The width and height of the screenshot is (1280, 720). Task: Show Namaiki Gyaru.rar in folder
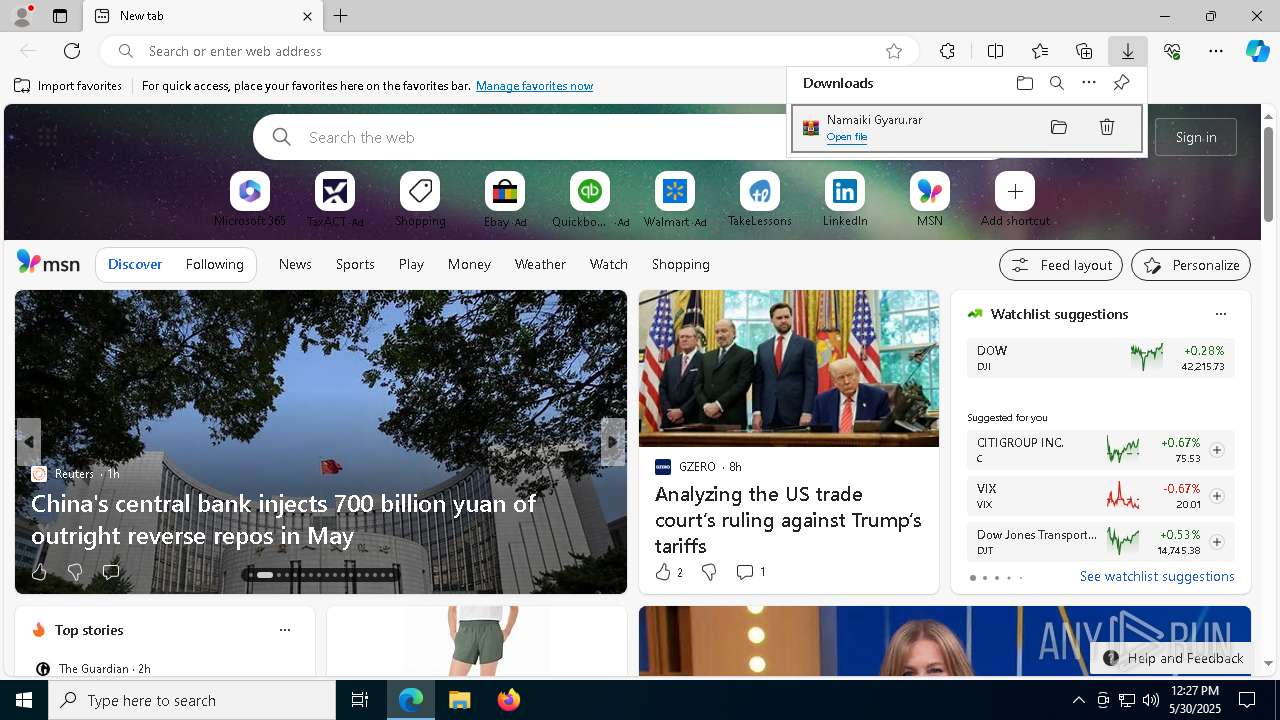pos(1059,127)
